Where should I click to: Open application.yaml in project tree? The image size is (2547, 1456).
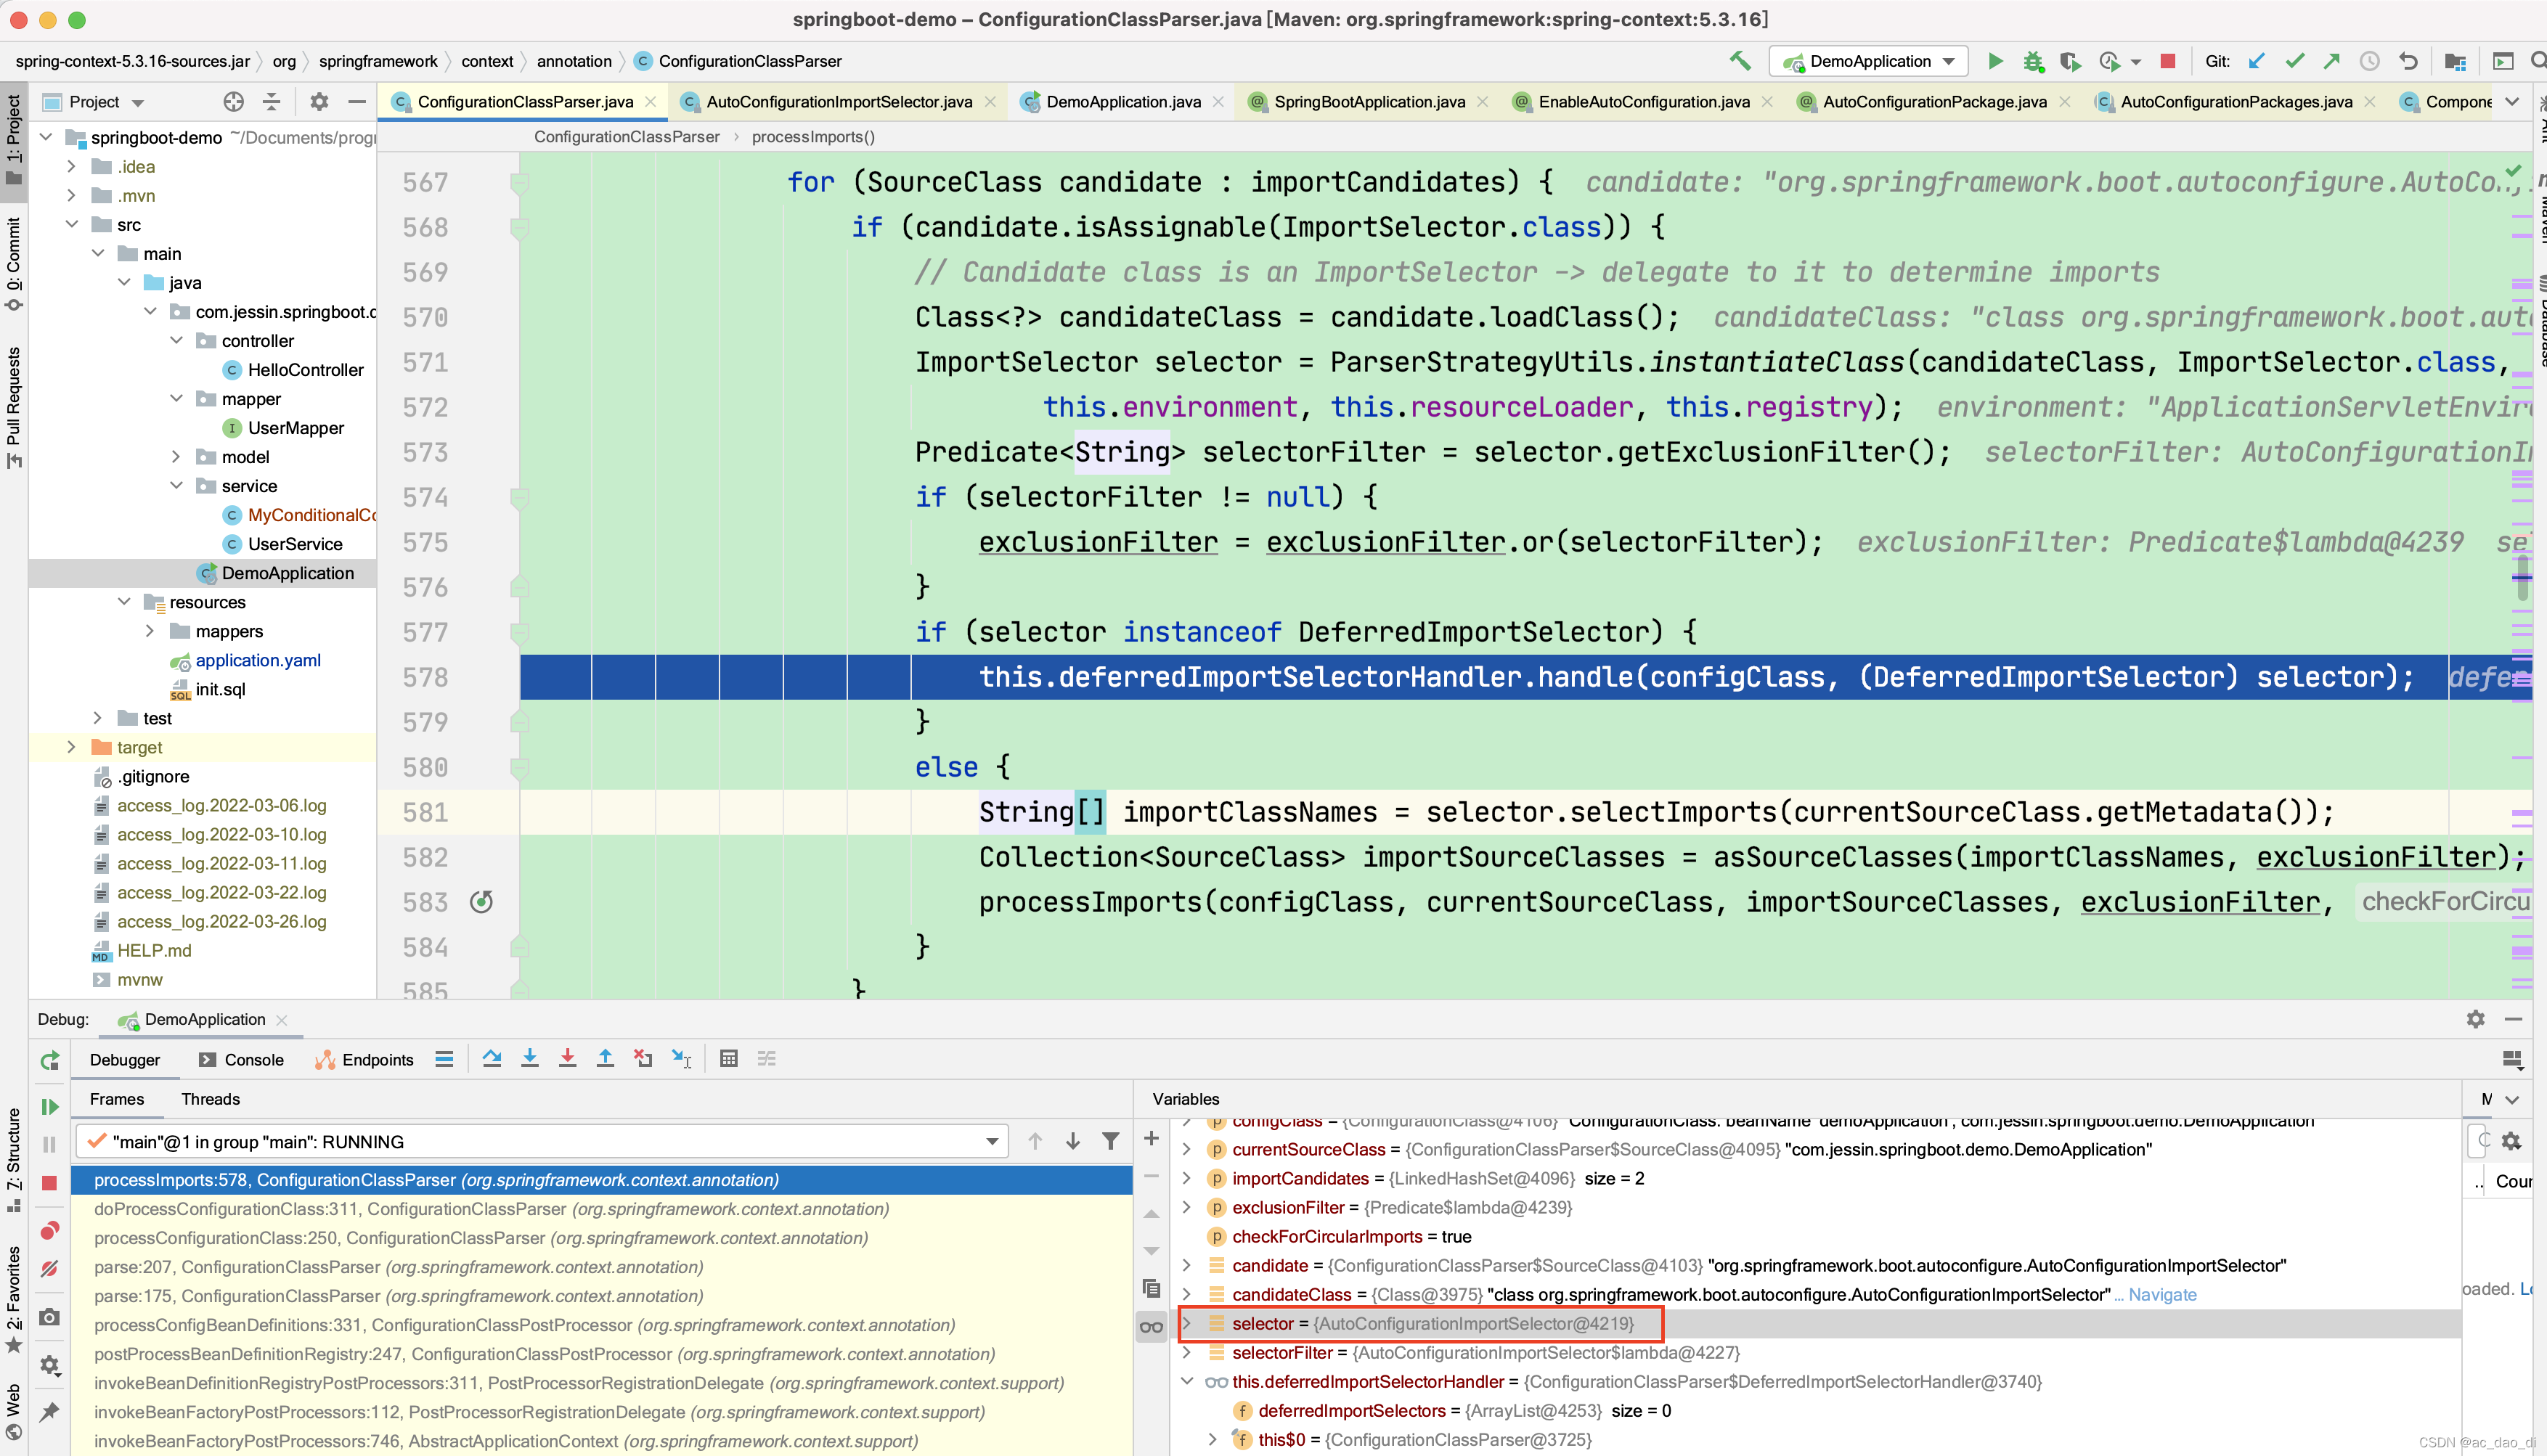point(258,660)
